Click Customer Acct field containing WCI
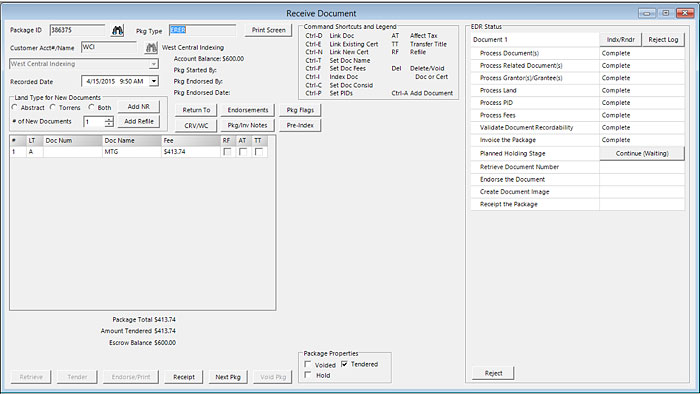Image resolution: width=700 pixels, height=394 pixels. tap(108, 47)
